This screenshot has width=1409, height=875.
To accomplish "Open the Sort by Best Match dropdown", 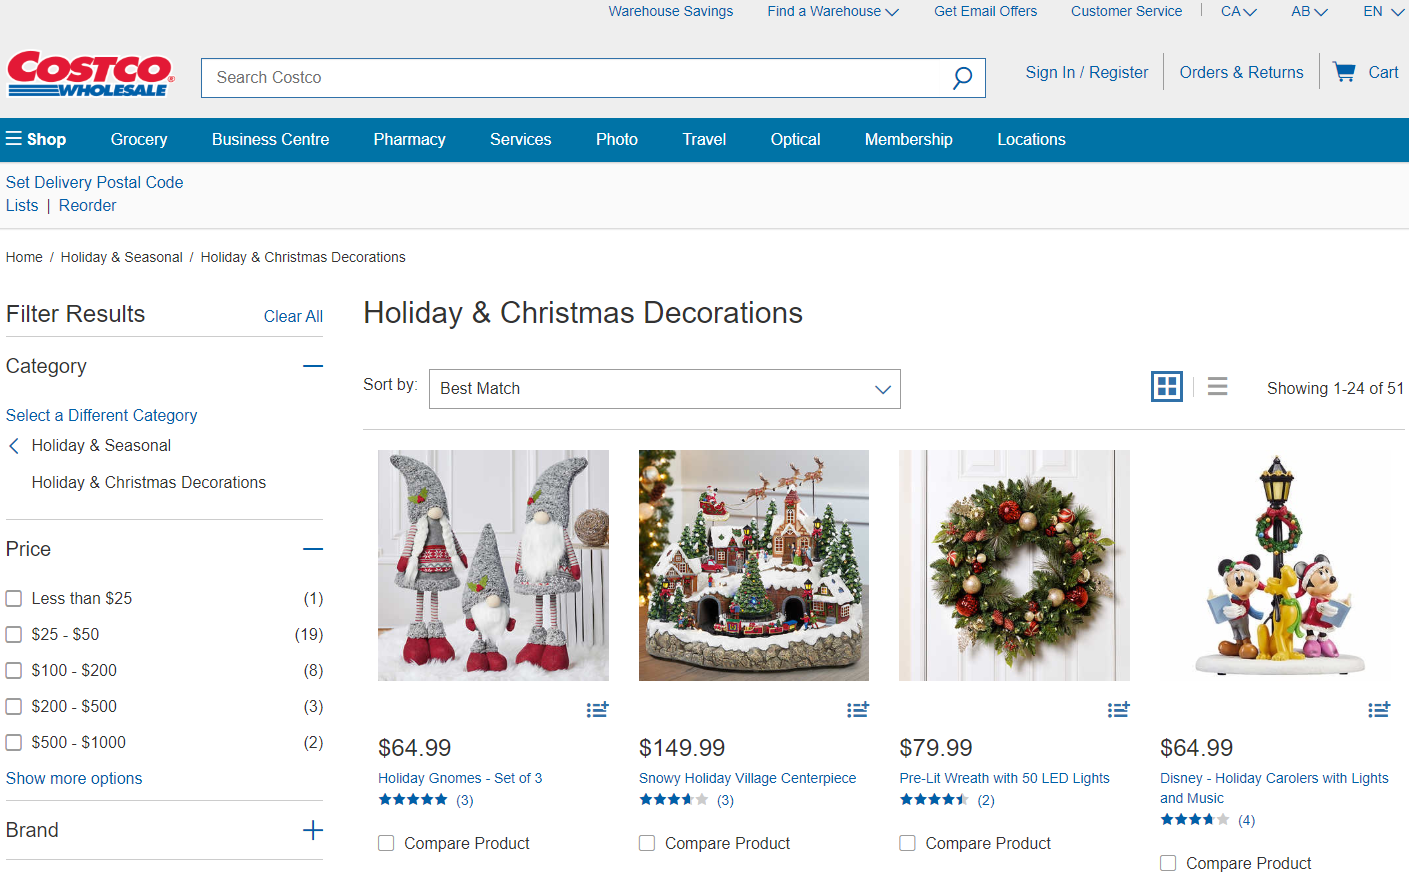I will point(665,389).
